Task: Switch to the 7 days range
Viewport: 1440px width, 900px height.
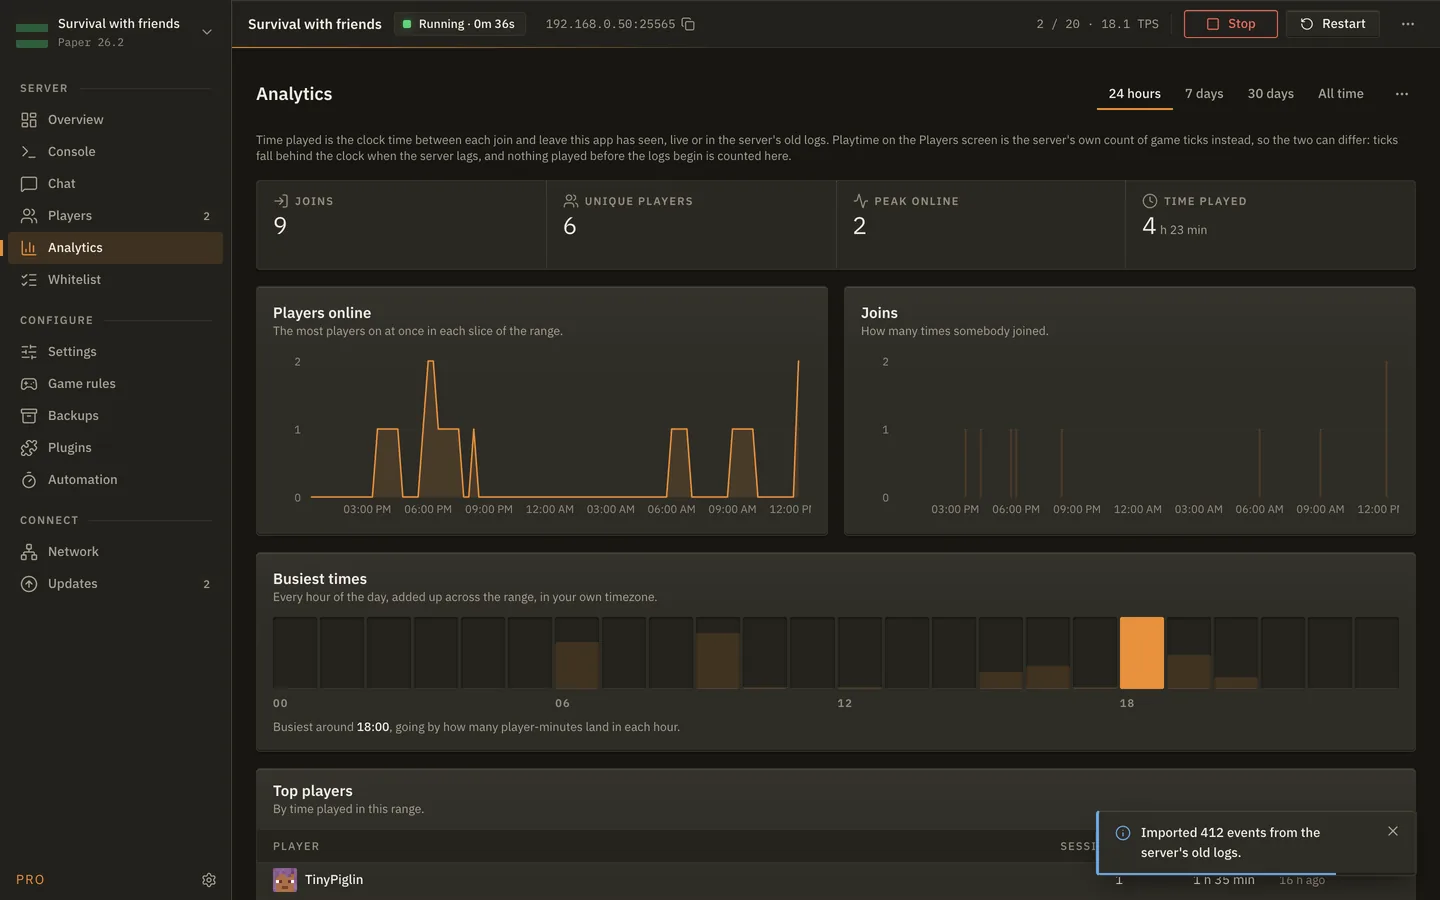Action: click(1204, 94)
